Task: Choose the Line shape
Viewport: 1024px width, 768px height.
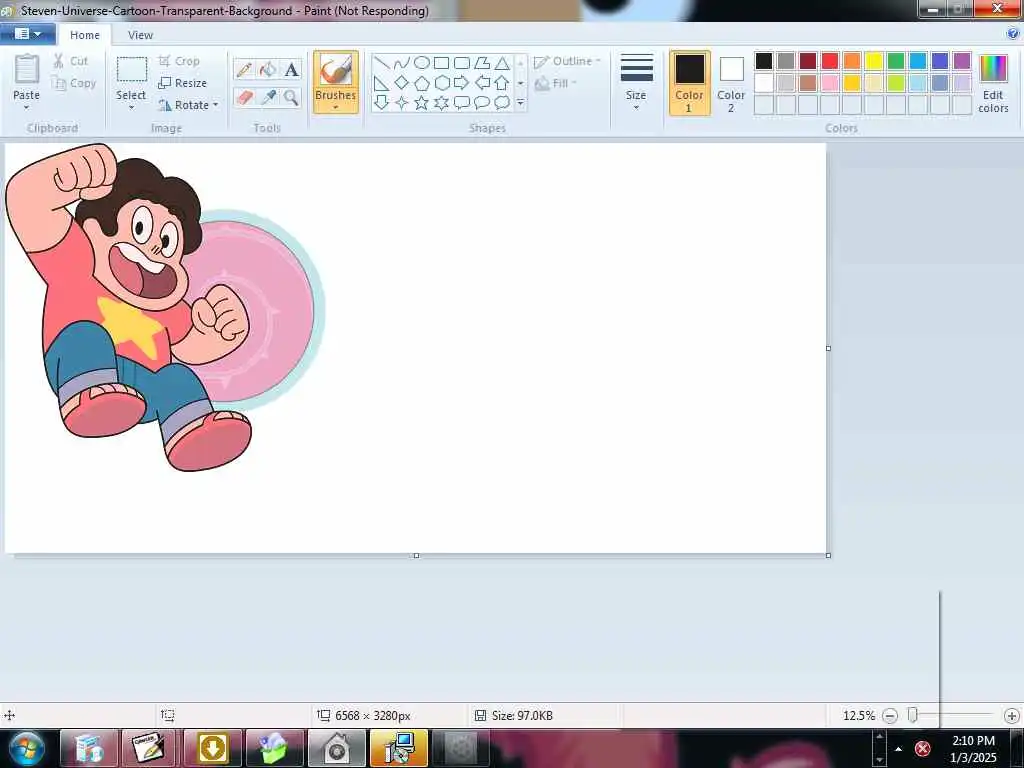Action: 382,63
